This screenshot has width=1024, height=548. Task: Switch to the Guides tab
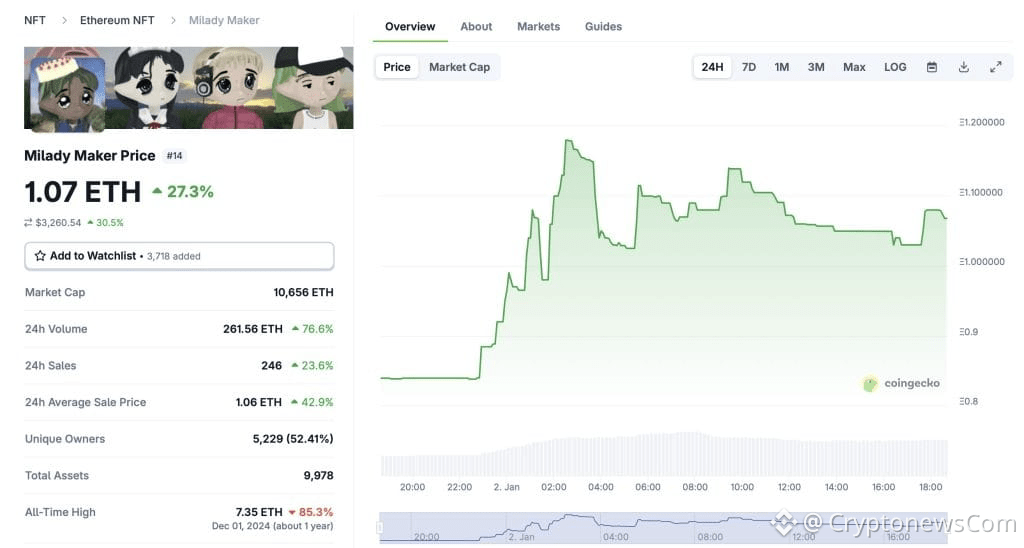[x=603, y=26]
